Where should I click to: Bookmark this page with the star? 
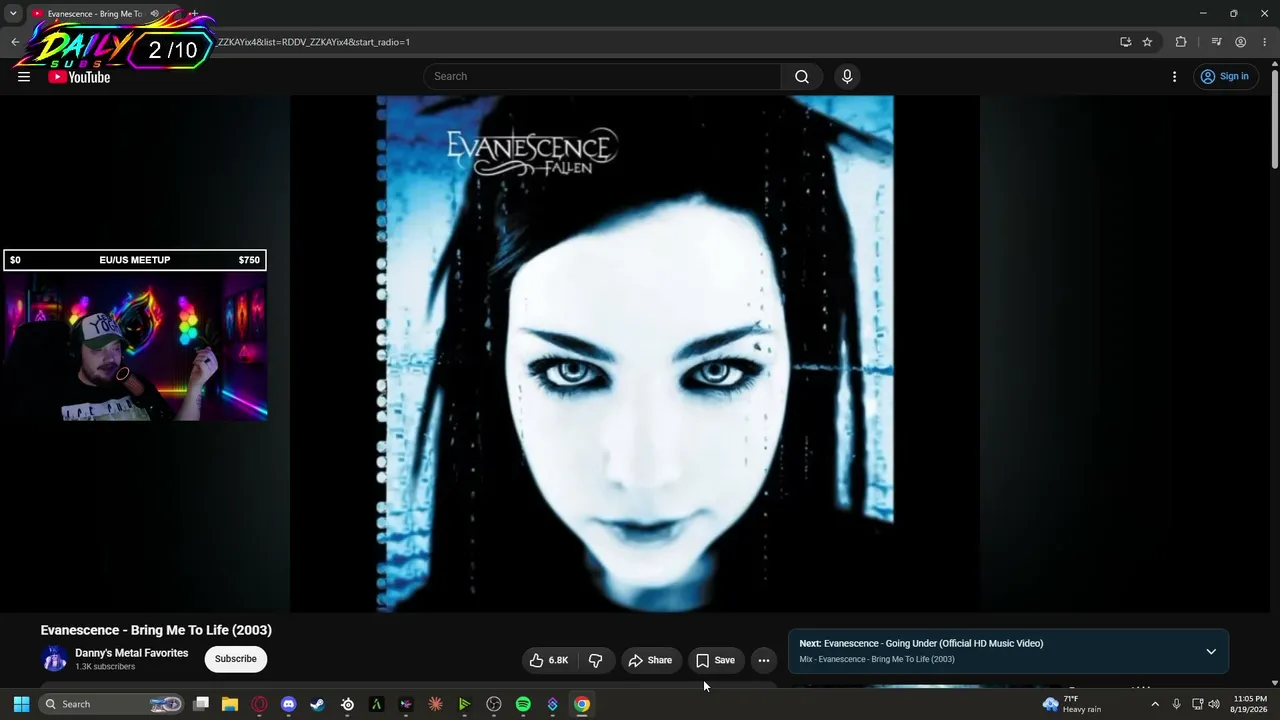click(1147, 42)
